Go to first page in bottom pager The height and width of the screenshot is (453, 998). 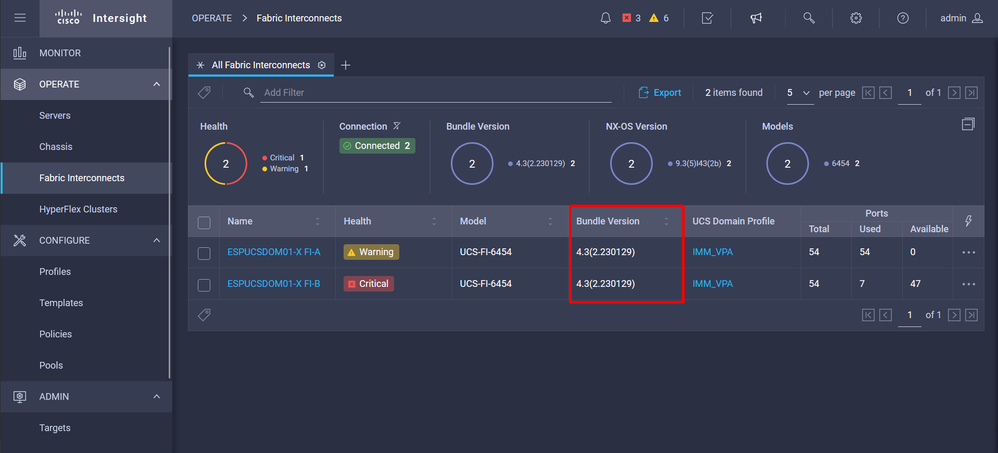[868, 315]
